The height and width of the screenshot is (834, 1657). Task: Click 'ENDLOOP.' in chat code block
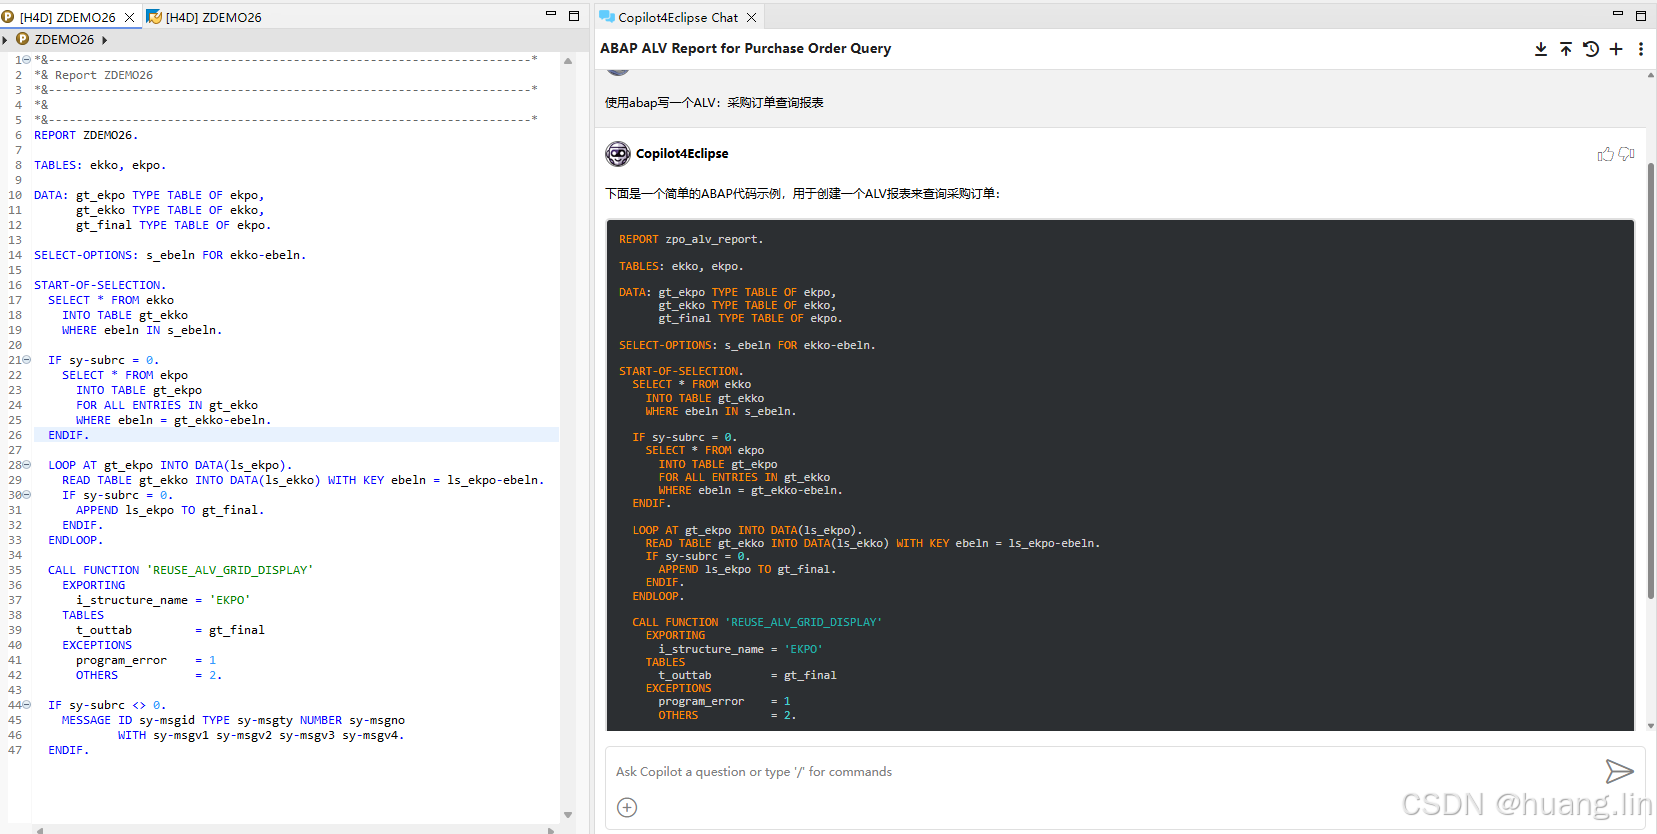pos(658,597)
